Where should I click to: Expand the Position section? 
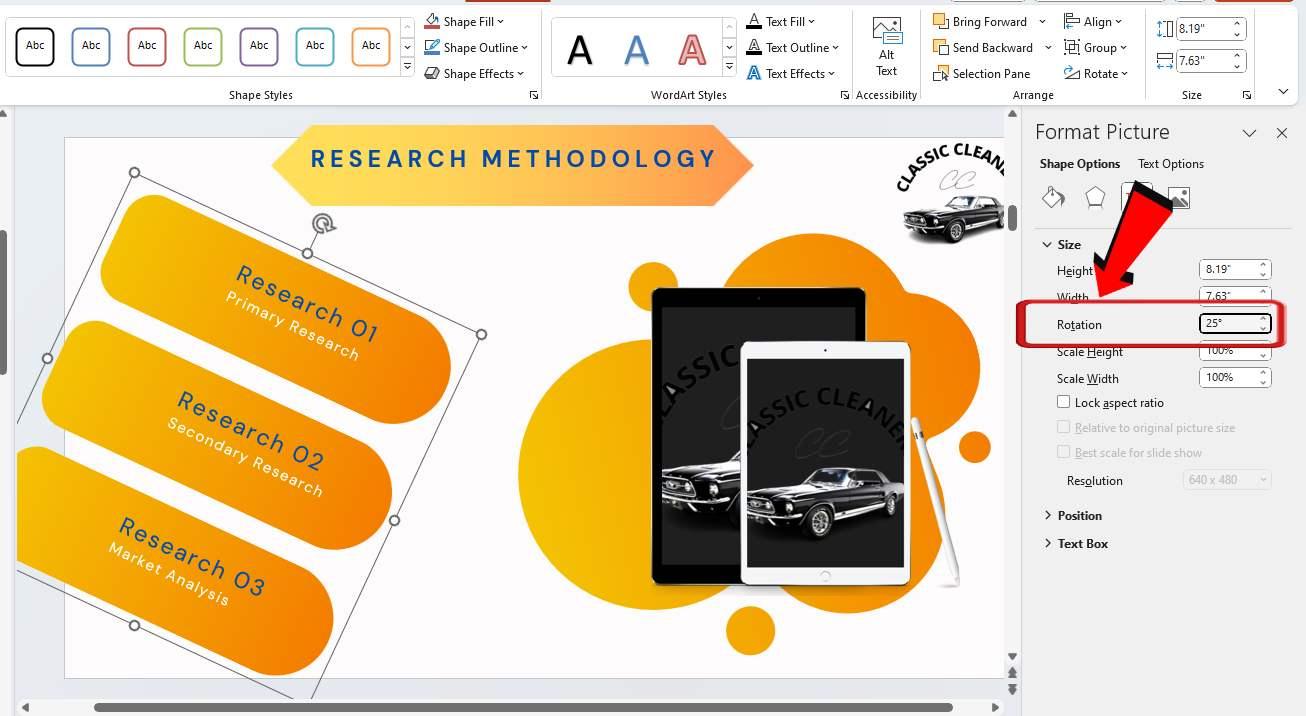point(1047,515)
